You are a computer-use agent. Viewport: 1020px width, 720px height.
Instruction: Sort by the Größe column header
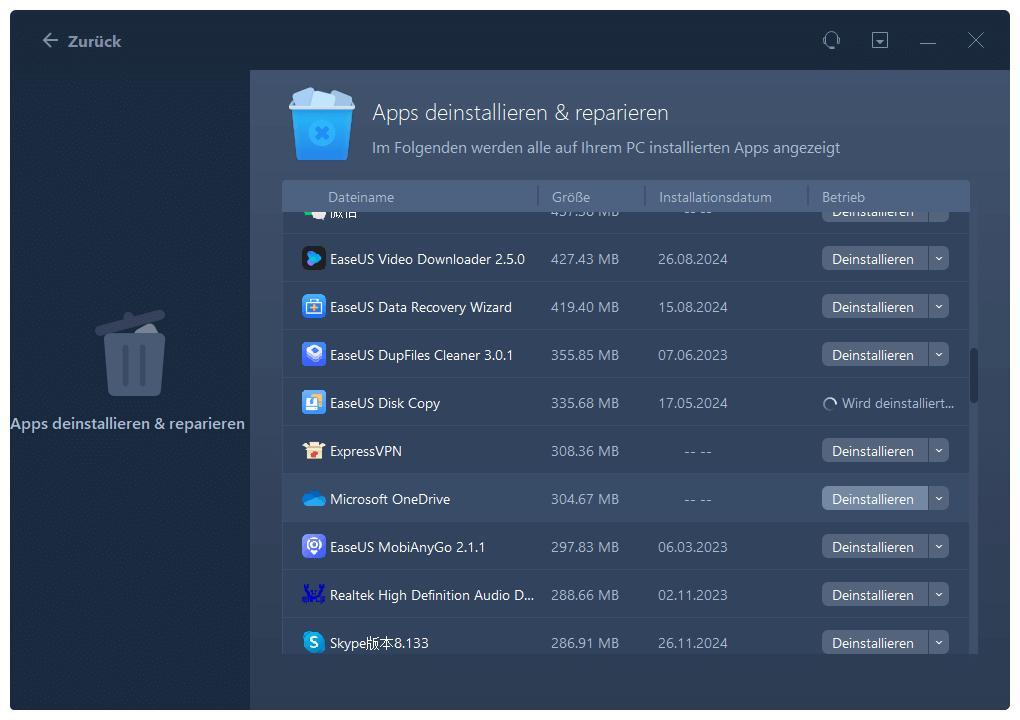[570, 197]
